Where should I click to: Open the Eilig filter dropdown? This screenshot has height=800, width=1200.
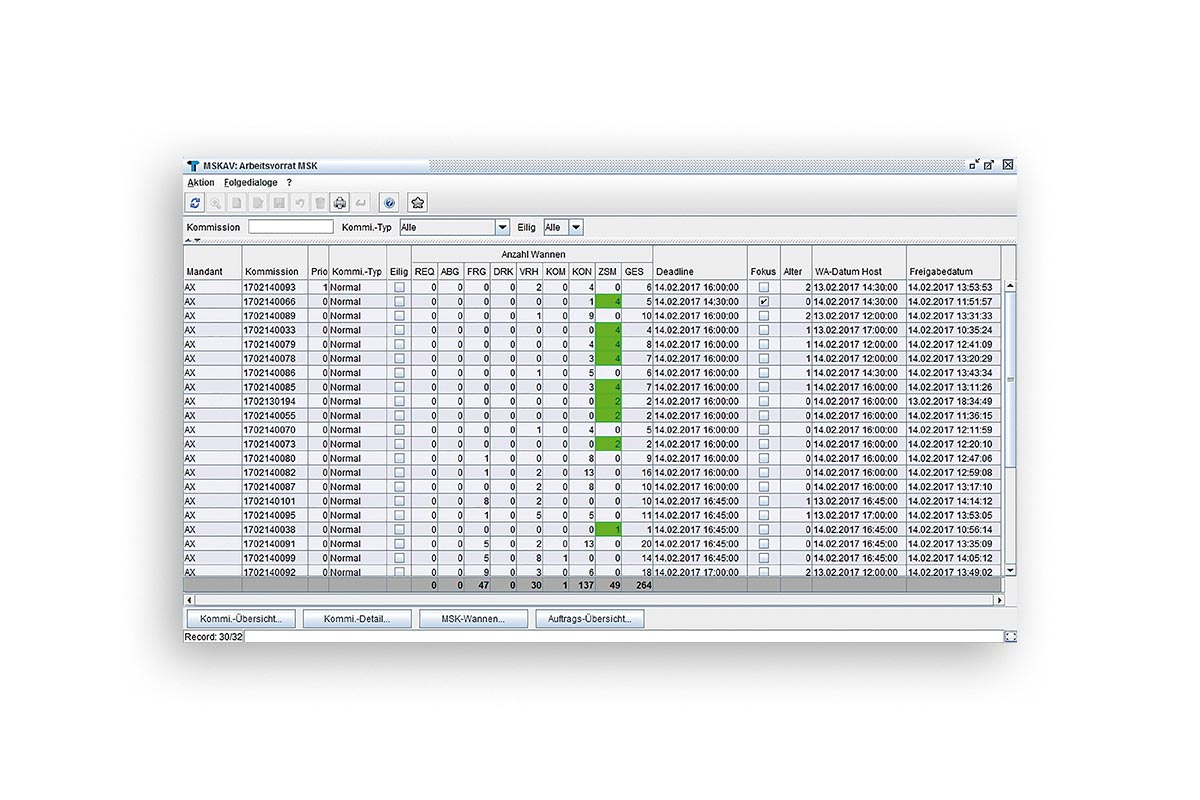[x=576, y=228]
